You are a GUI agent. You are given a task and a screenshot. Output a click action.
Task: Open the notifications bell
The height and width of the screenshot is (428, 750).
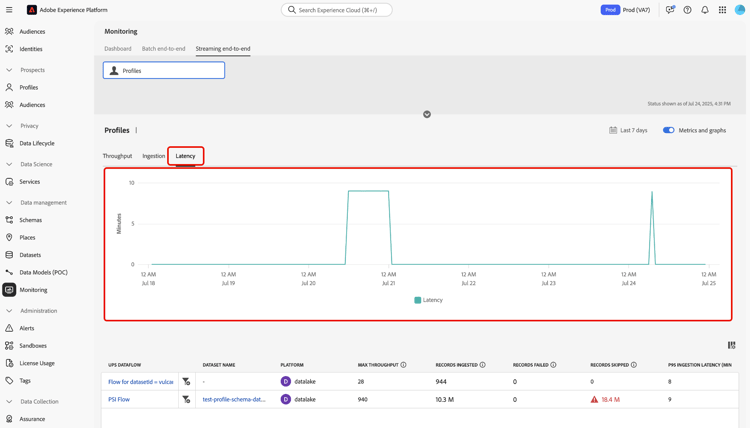pyautogui.click(x=705, y=10)
